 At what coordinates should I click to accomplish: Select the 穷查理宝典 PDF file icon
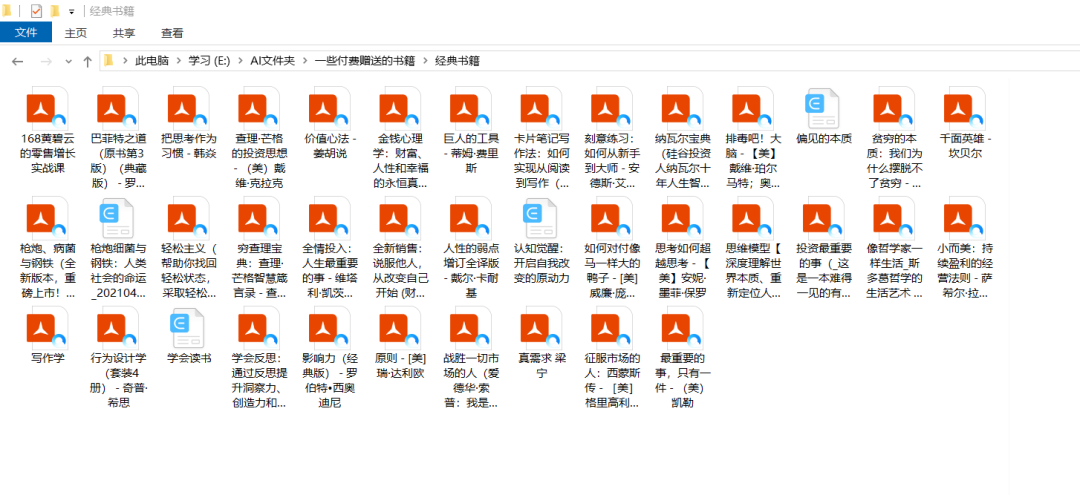click(x=259, y=218)
